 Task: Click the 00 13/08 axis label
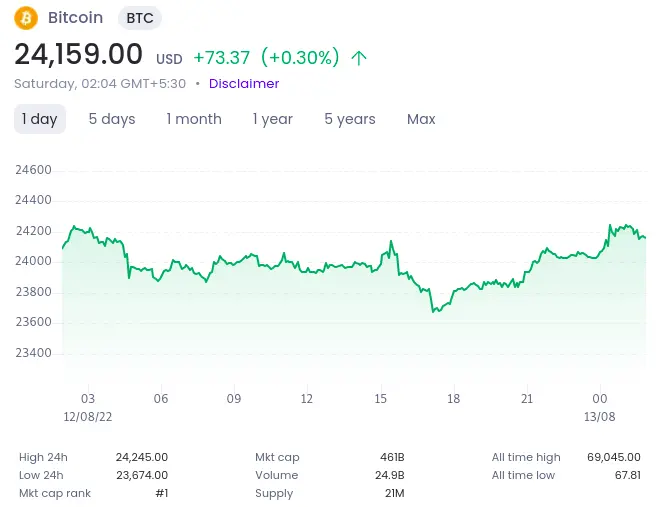click(x=599, y=407)
